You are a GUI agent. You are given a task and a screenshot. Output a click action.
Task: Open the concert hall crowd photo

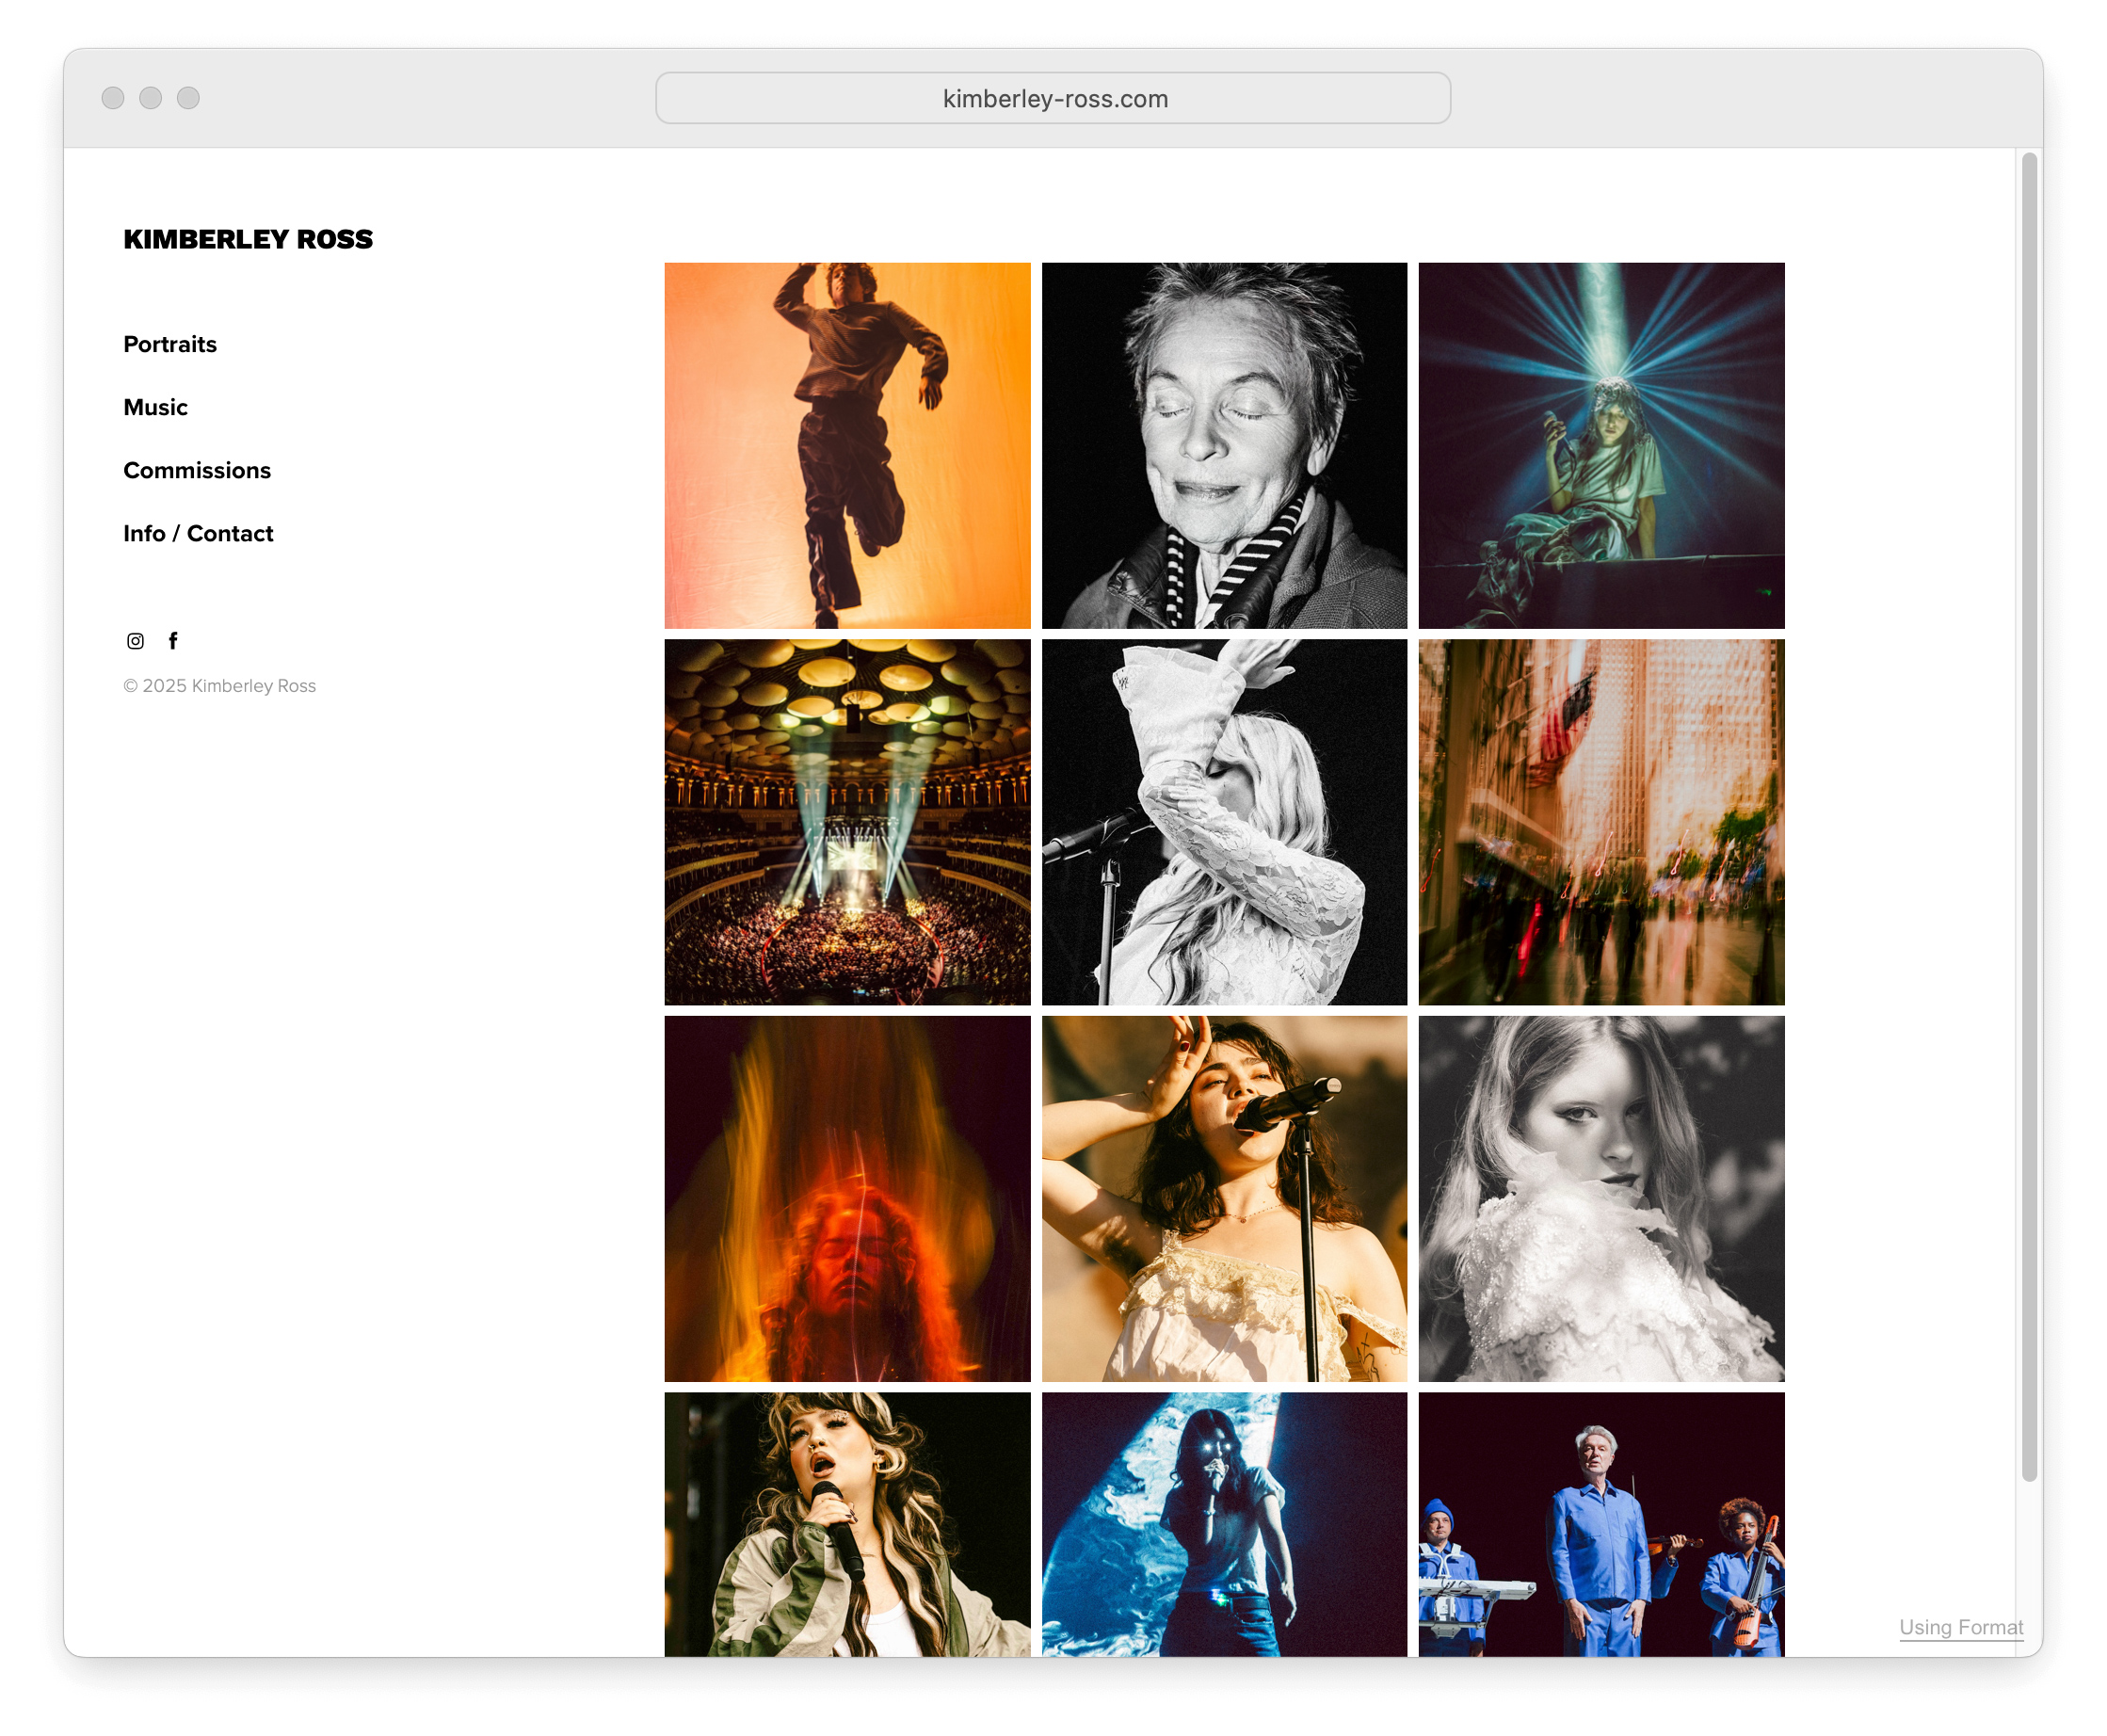846,822
